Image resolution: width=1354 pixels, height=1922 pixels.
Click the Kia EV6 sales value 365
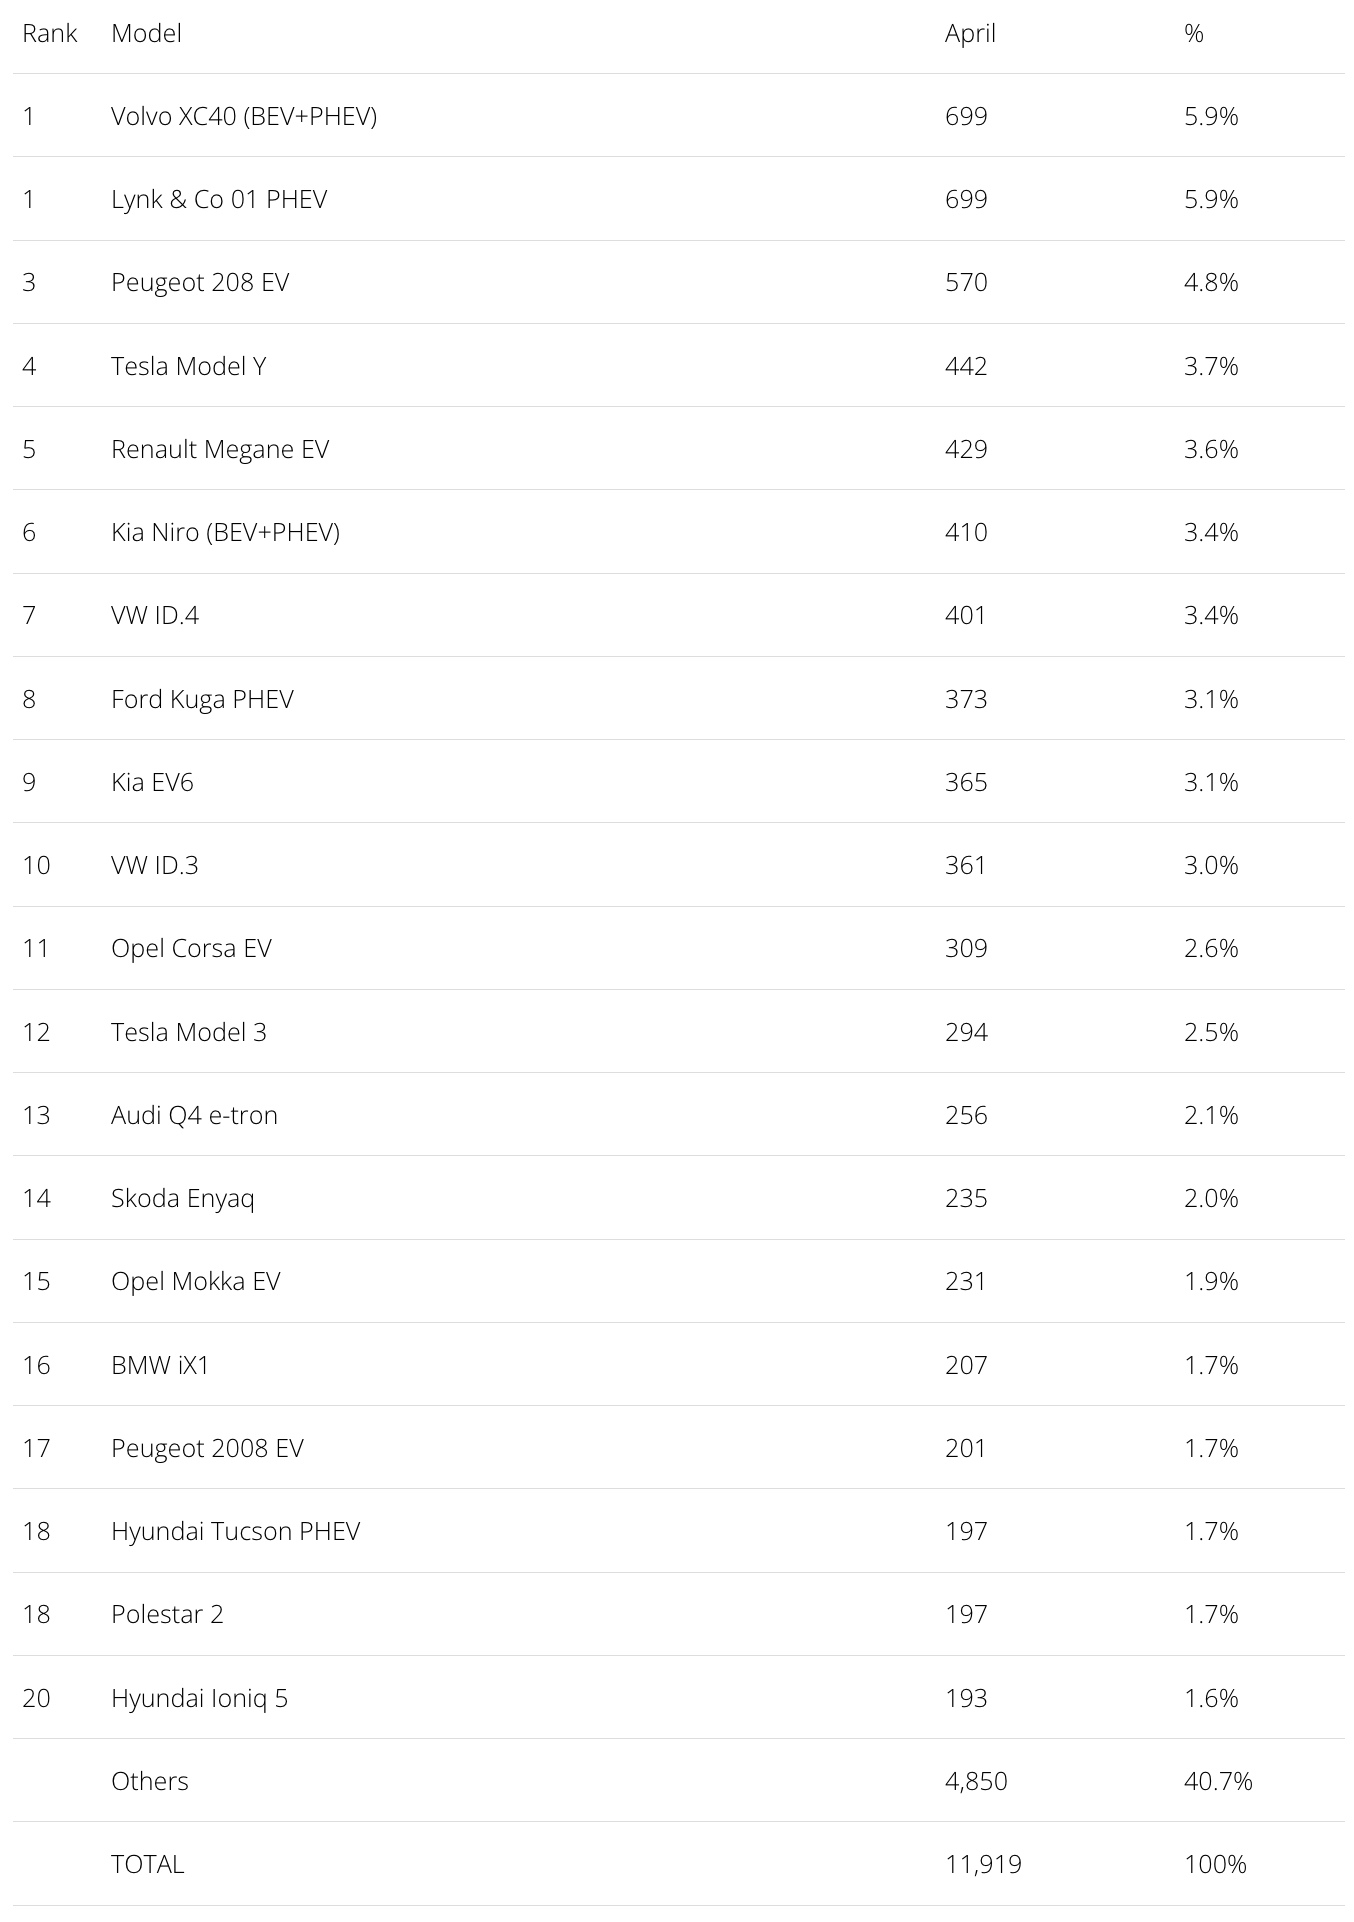click(x=966, y=782)
